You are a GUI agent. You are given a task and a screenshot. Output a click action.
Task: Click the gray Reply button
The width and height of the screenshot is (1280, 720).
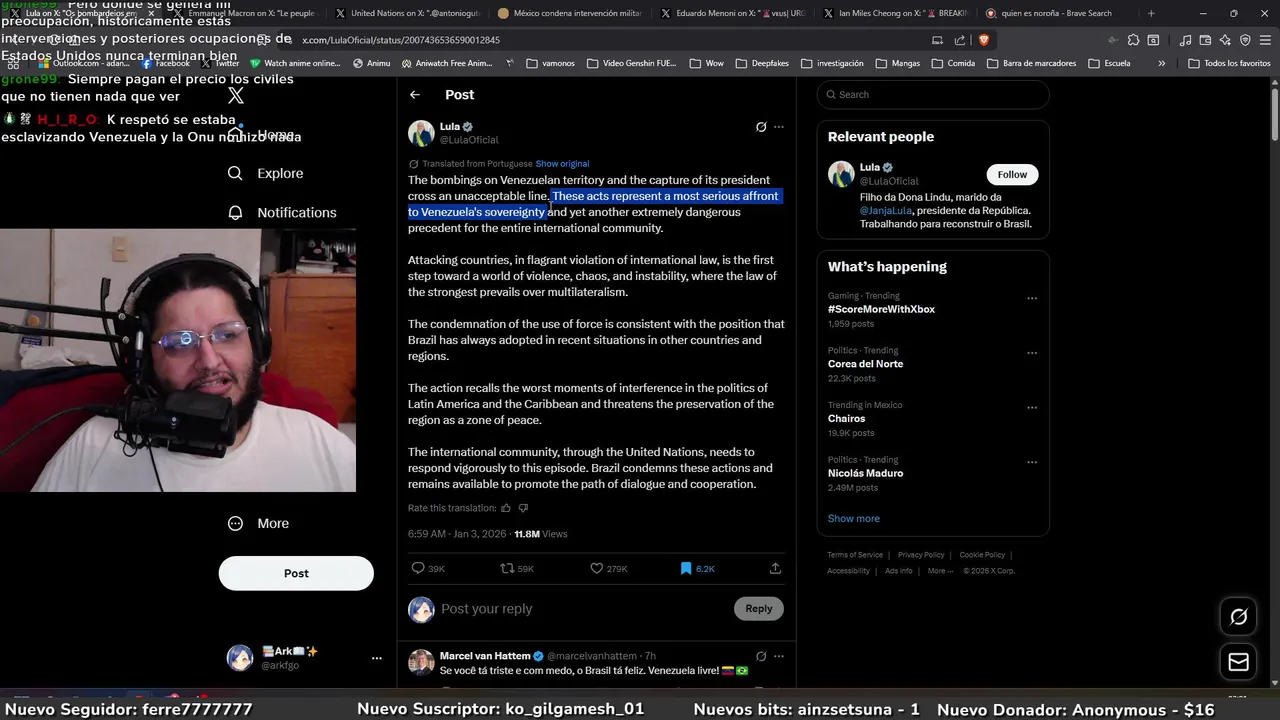click(x=759, y=608)
